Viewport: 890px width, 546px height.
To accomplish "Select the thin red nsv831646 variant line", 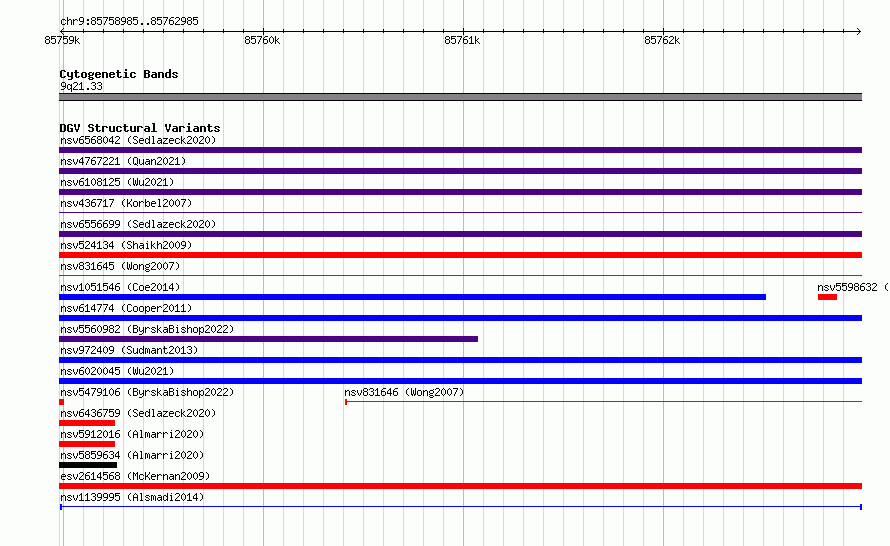I will click(603, 402).
